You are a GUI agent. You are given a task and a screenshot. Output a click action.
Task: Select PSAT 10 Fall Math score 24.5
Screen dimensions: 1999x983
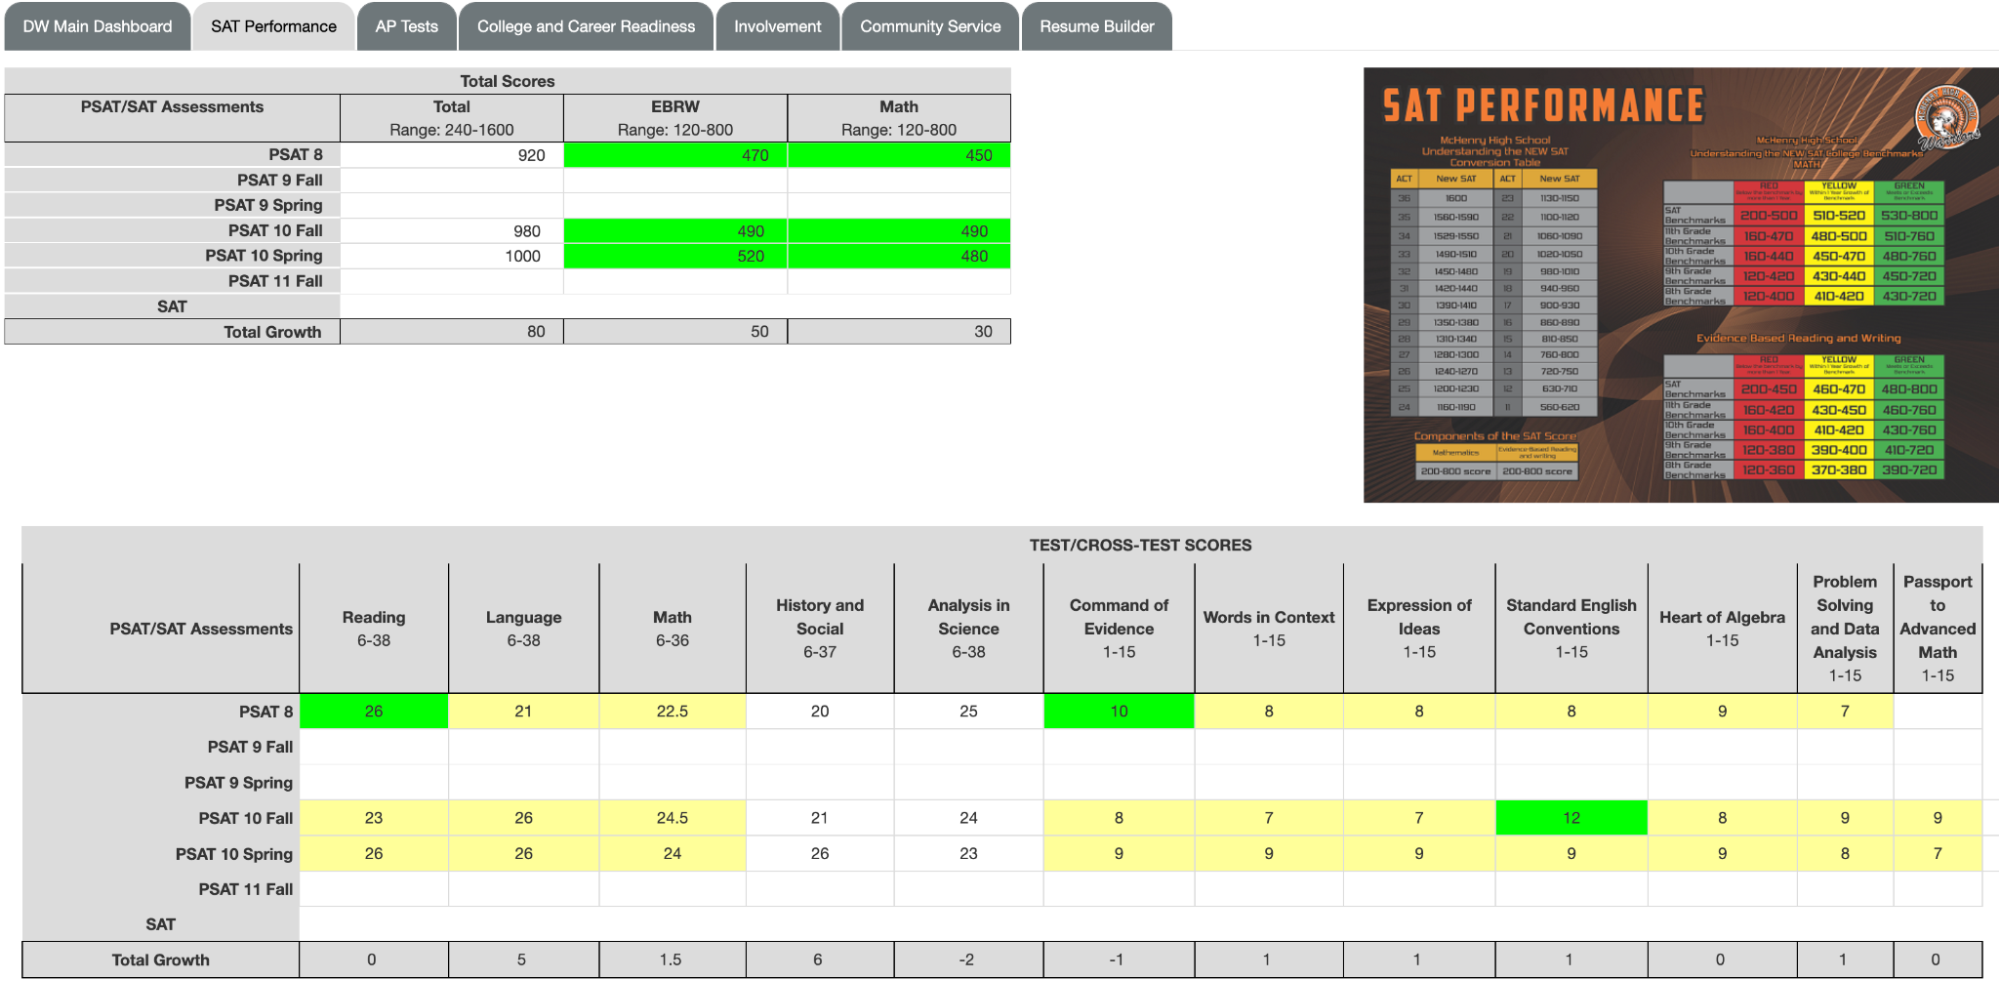pos(673,818)
